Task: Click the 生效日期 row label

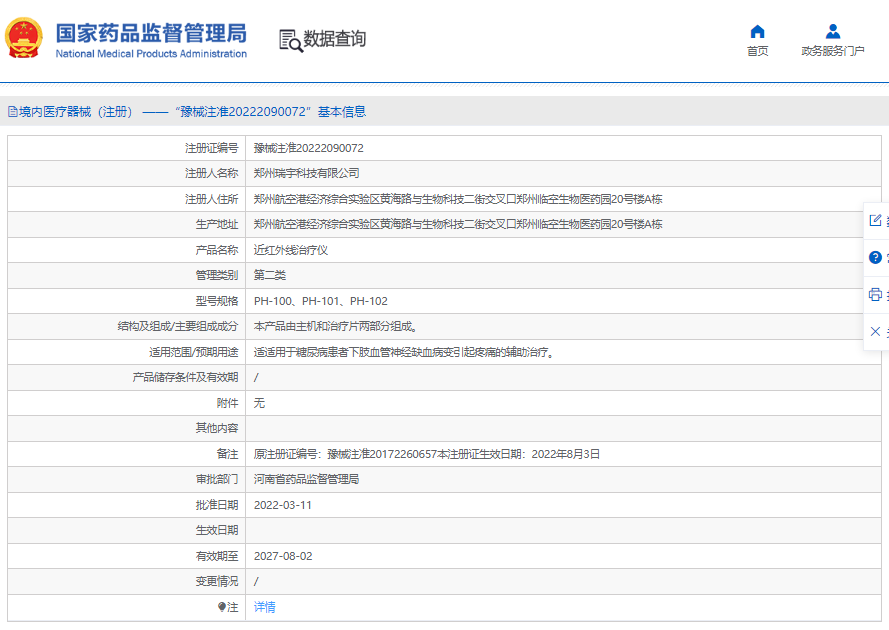Action: pos(217,530)
